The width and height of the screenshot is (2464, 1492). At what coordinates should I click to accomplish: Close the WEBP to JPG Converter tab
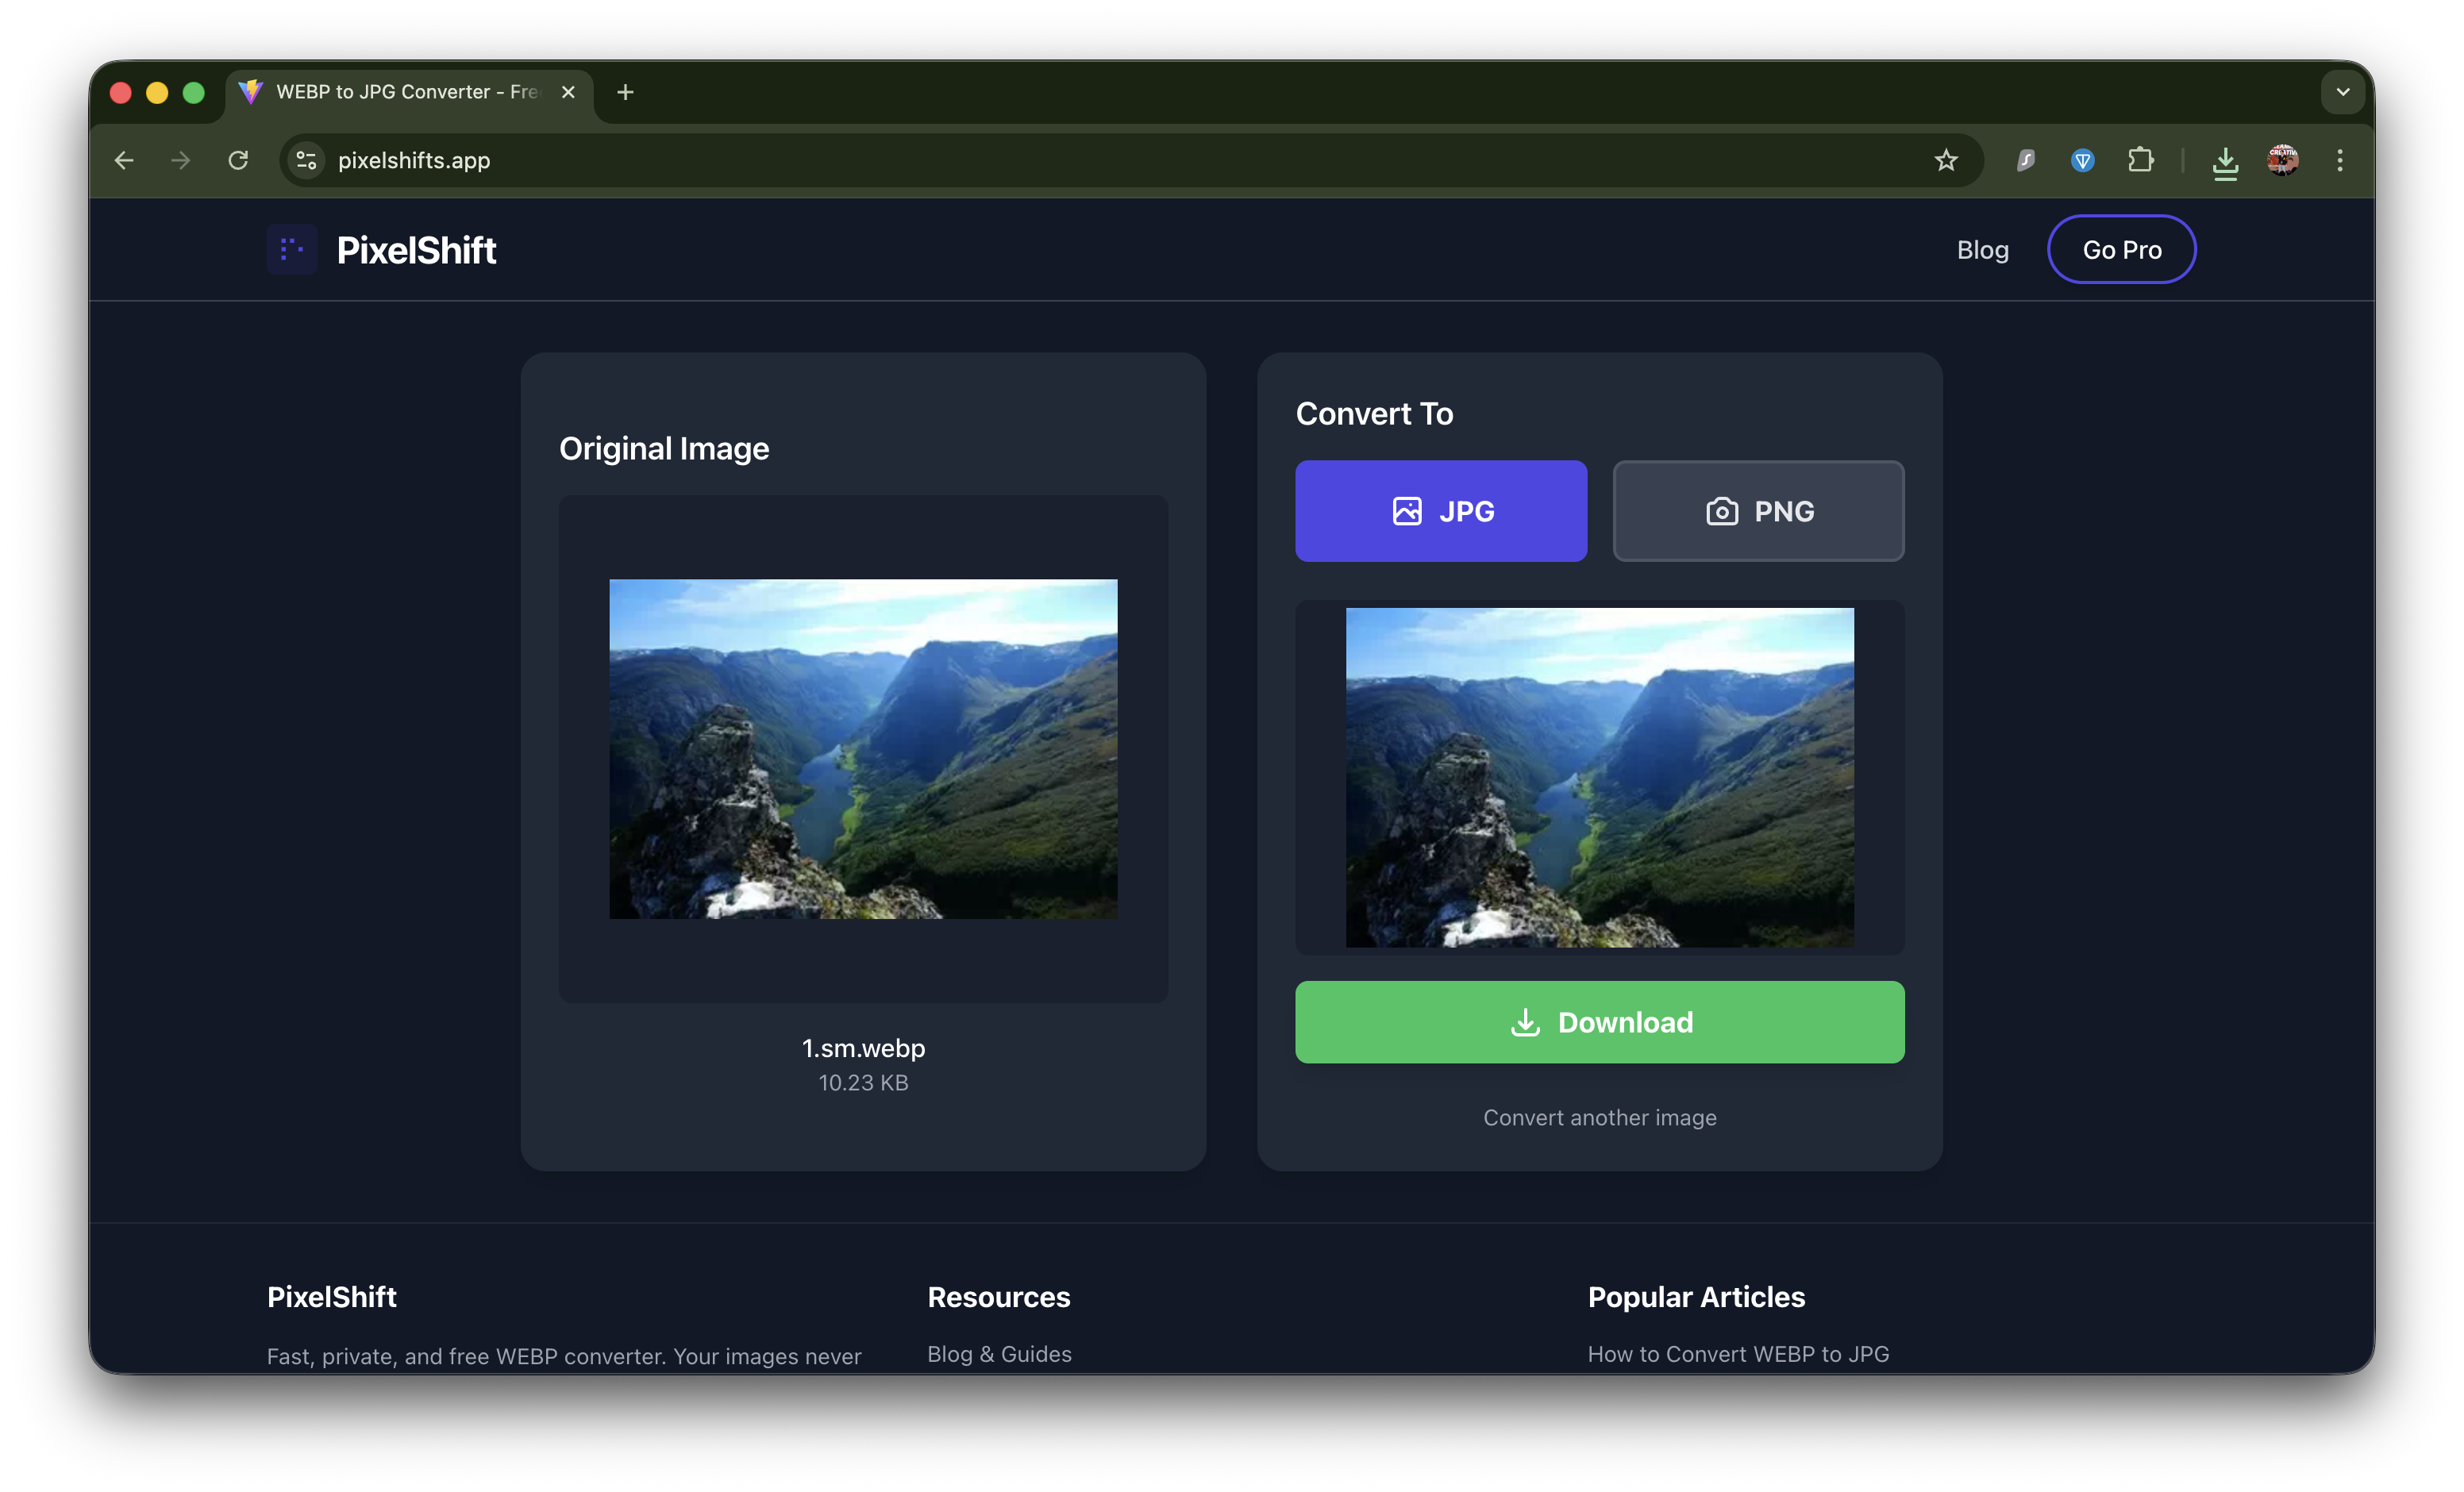568,92
